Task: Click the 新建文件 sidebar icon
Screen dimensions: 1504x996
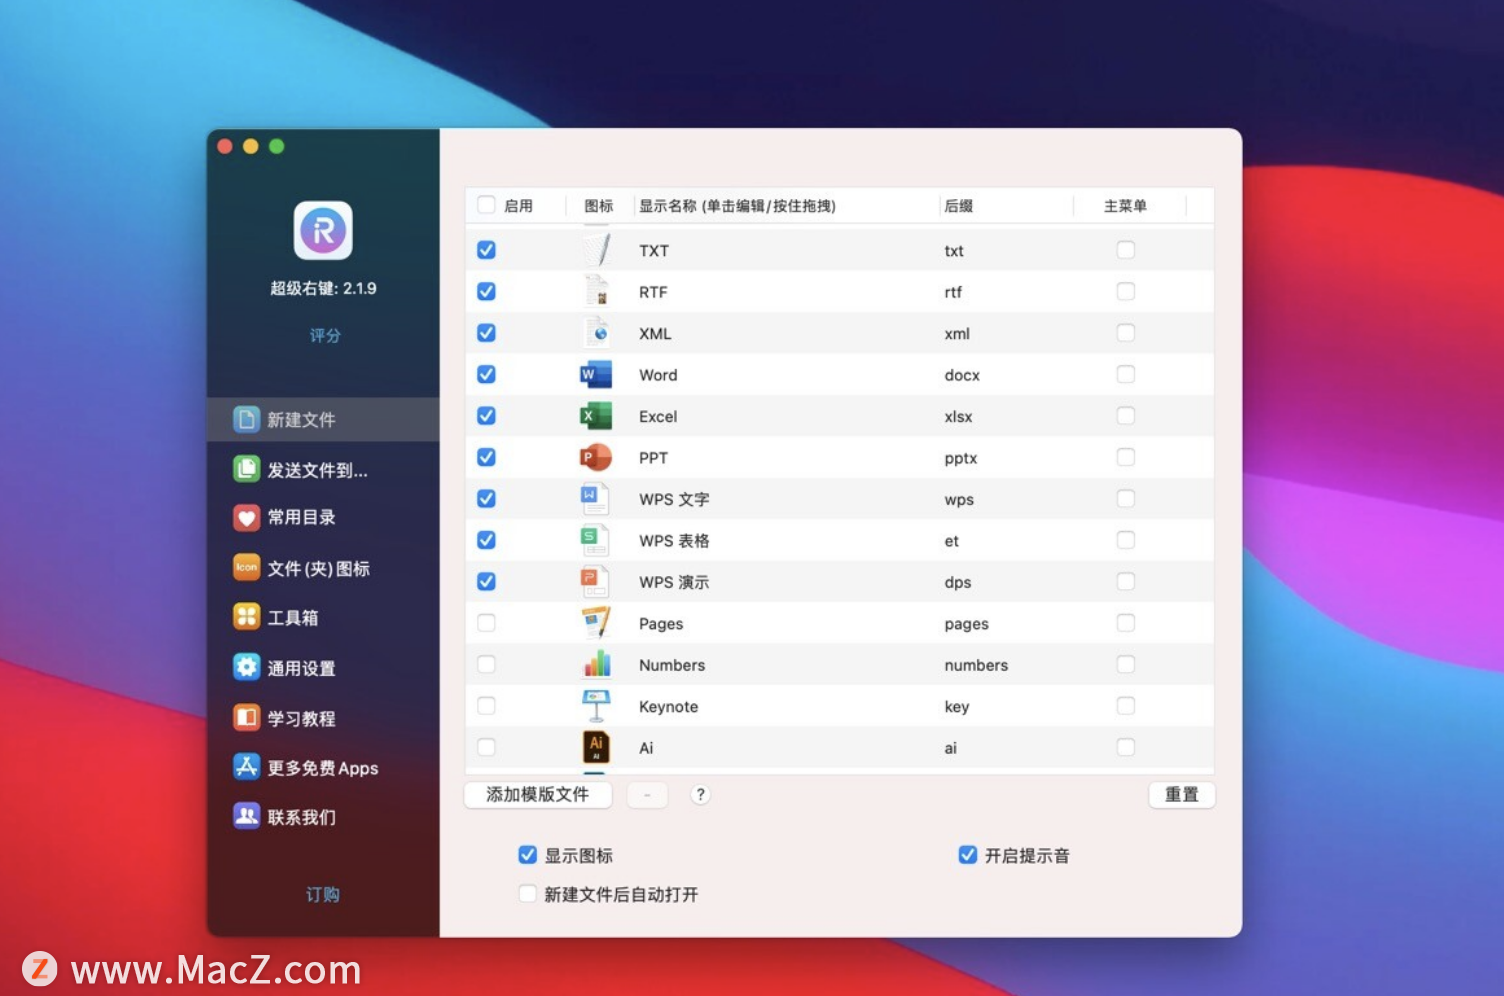Action: click(x=246, y=419)
